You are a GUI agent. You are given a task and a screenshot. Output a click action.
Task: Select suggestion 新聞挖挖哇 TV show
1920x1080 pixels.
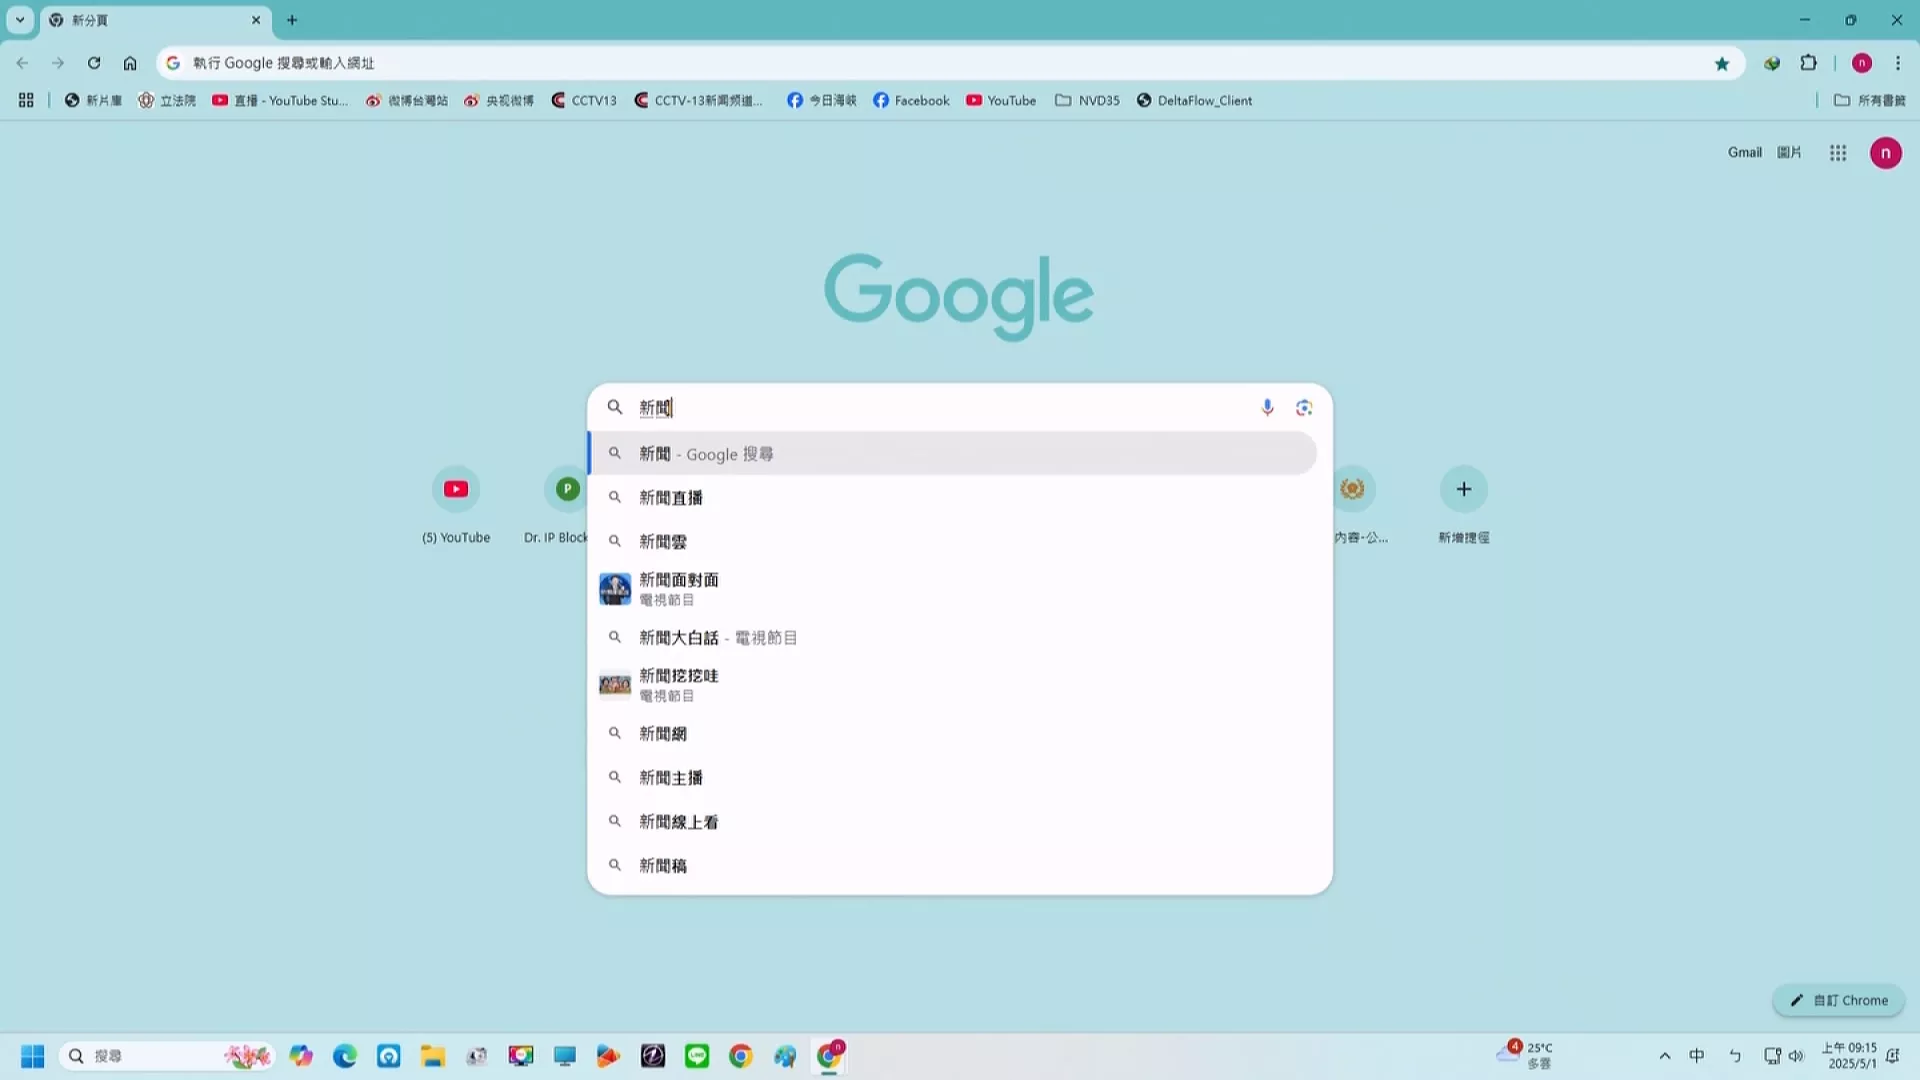click(x=953, y=685)
